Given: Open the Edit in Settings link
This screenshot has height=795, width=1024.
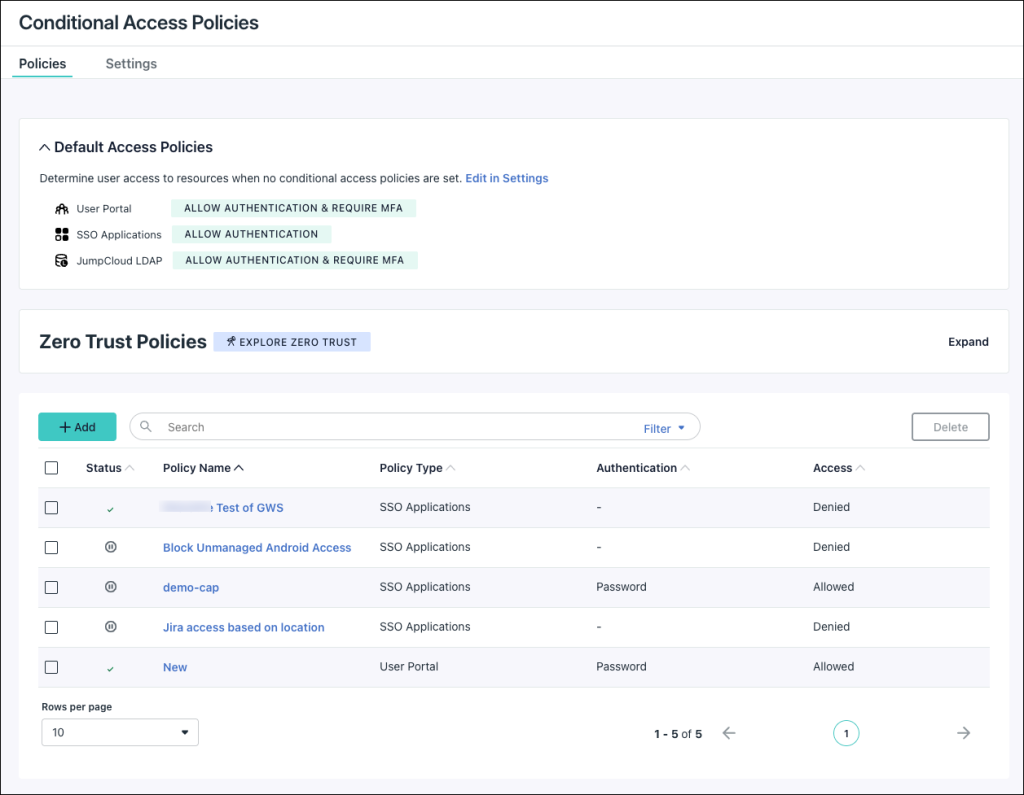Looking at the screenshot, I should [506, 178].
